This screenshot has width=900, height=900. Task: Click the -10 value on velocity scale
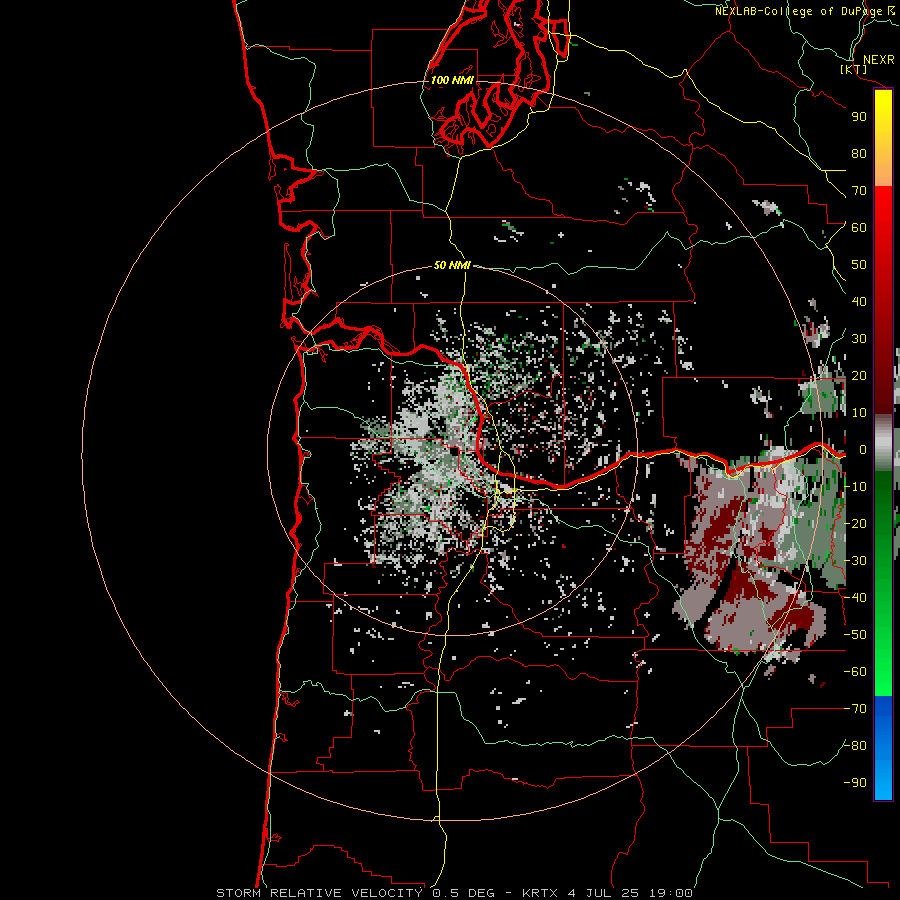pos(855,487)
